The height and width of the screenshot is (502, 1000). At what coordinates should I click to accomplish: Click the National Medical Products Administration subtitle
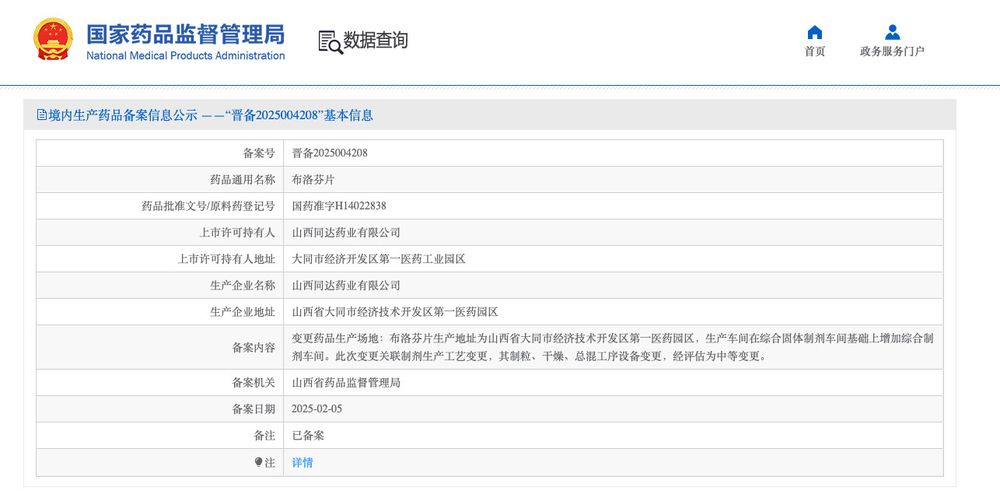click(x=186, y=55)
